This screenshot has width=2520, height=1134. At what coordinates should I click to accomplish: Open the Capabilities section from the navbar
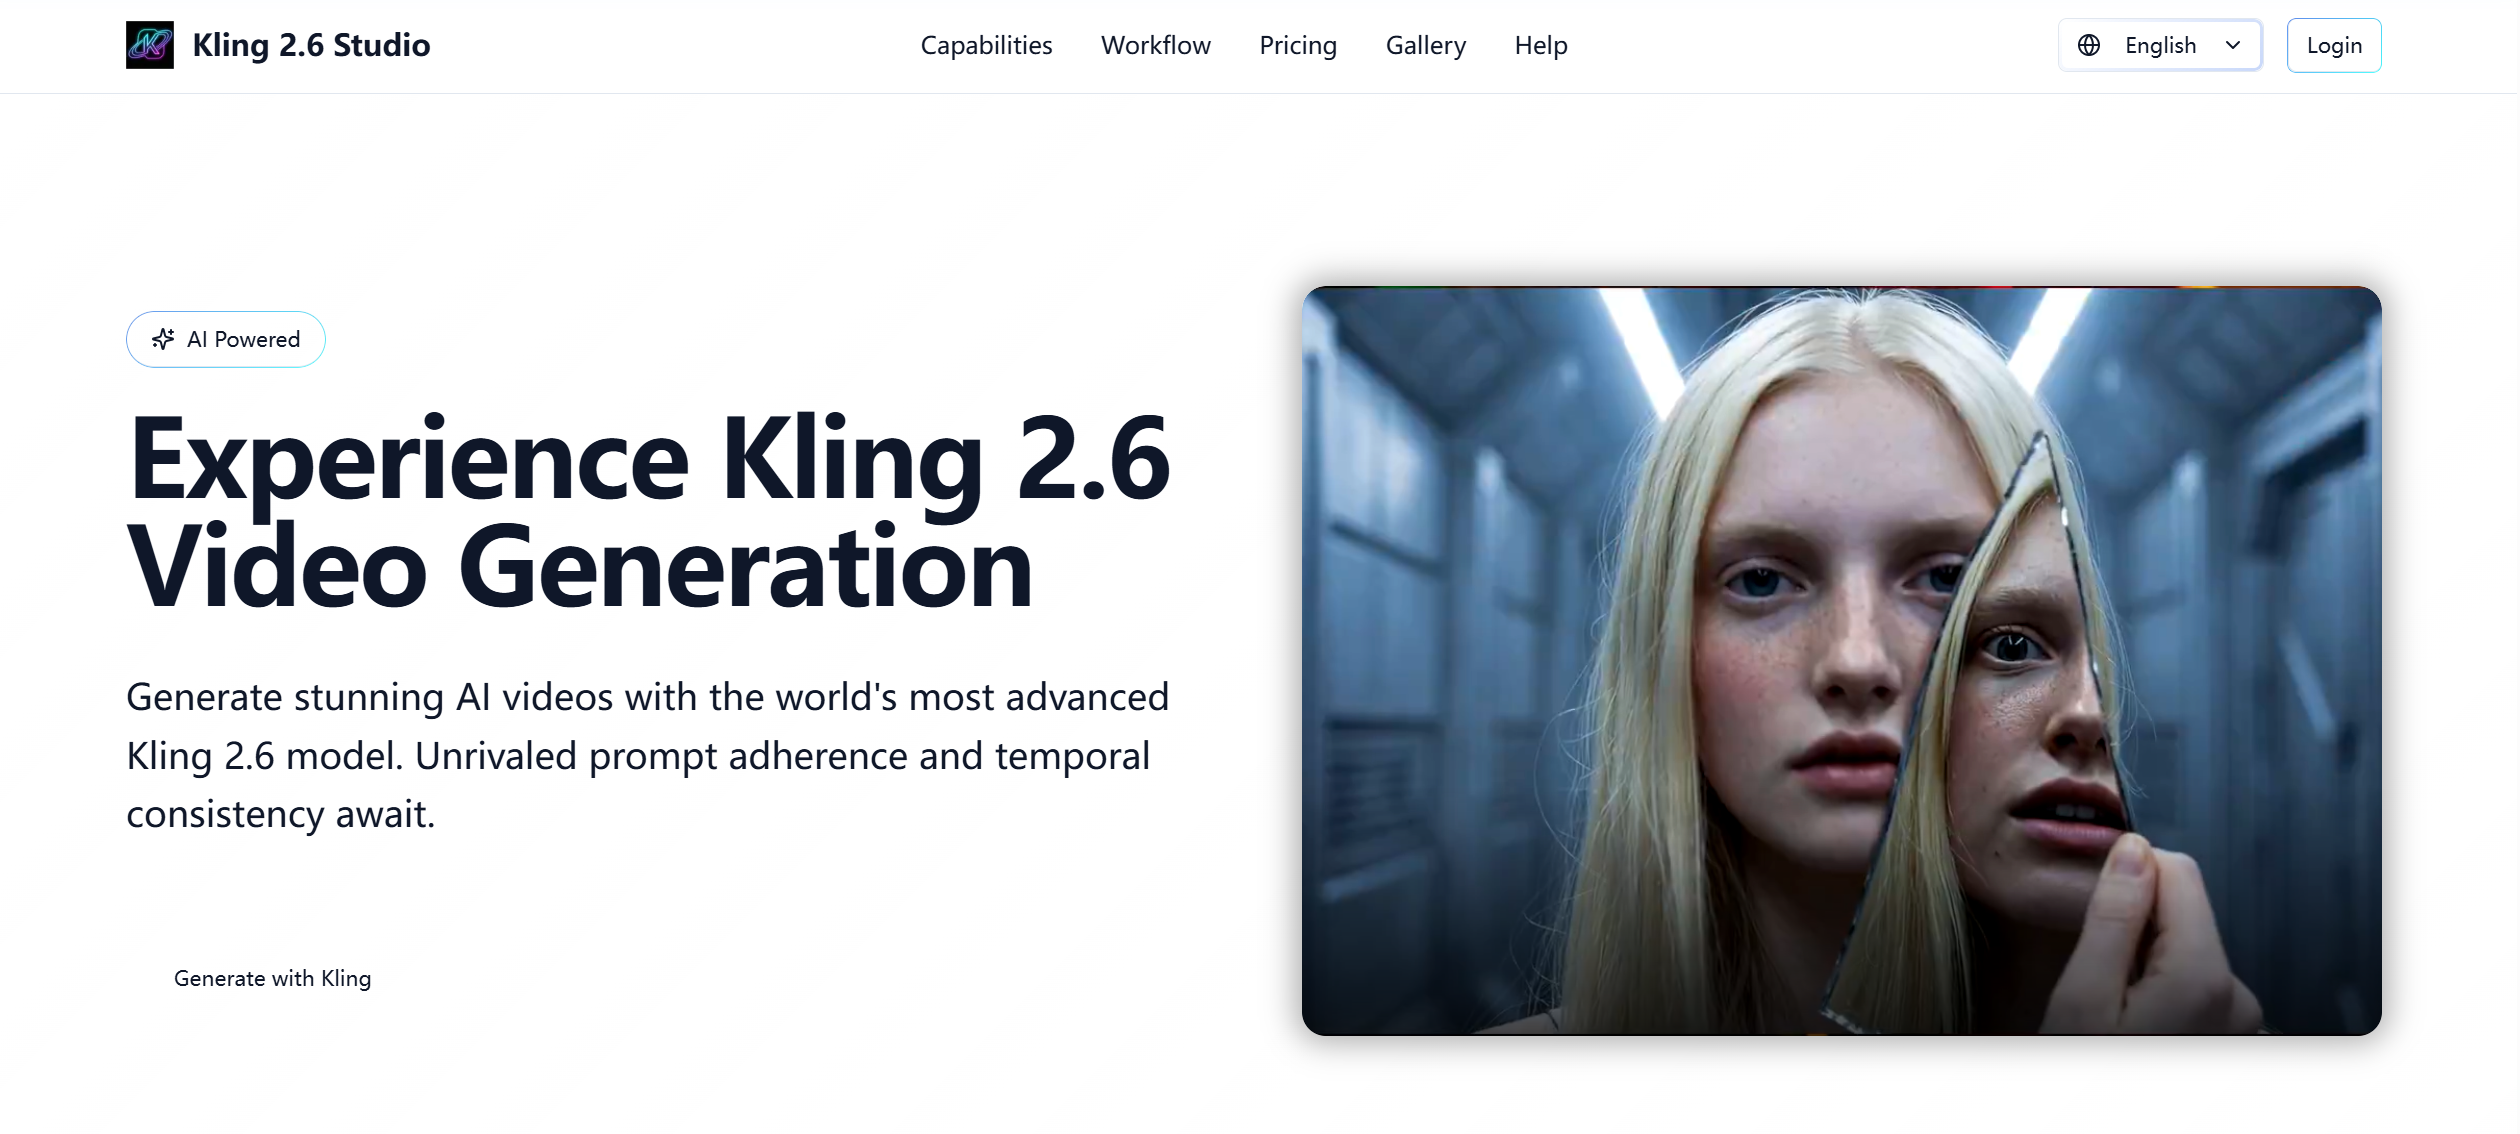(x=987, y=45)
